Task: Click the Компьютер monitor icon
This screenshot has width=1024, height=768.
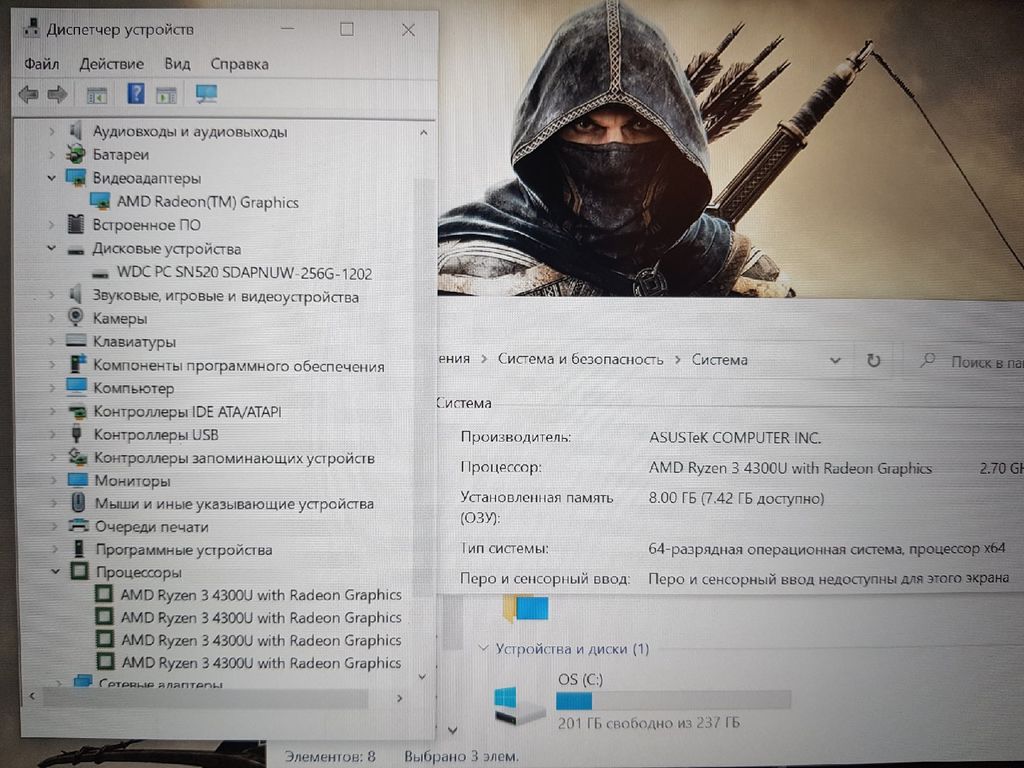Action: point(76,387)
